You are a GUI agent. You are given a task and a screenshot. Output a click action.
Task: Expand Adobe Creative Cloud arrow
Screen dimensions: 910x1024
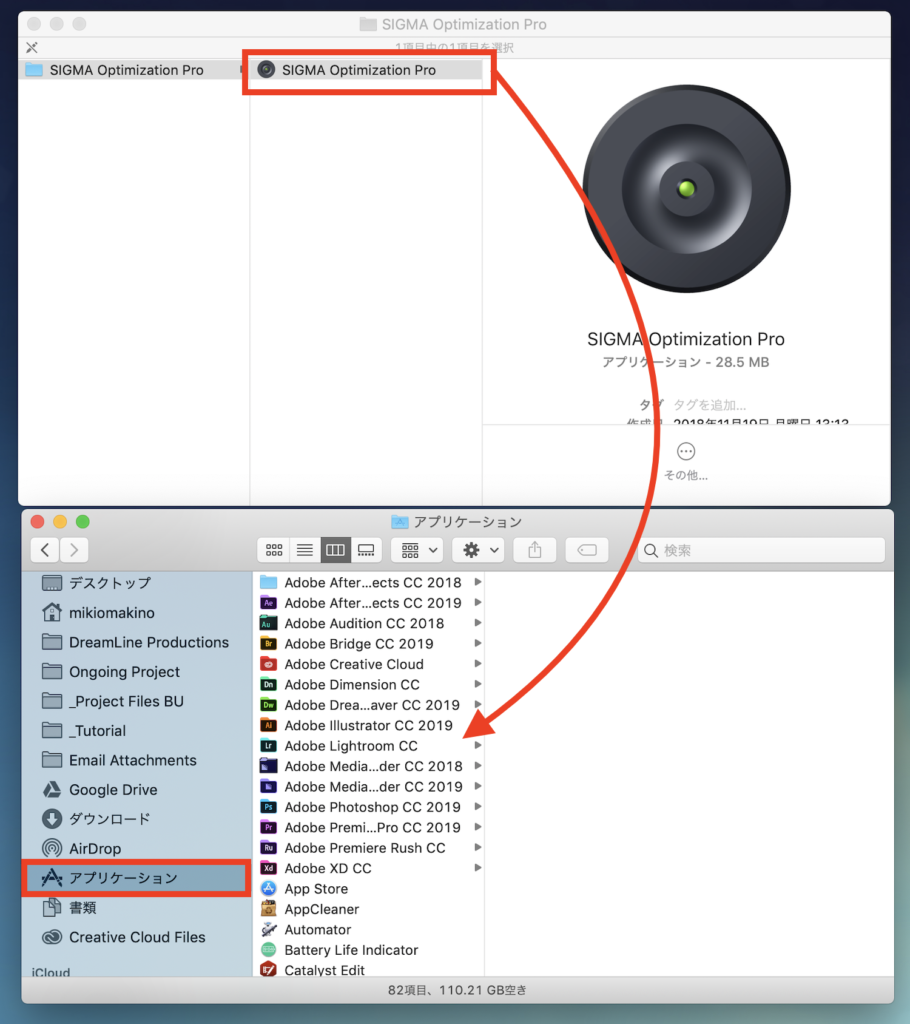tap(478, 664)
